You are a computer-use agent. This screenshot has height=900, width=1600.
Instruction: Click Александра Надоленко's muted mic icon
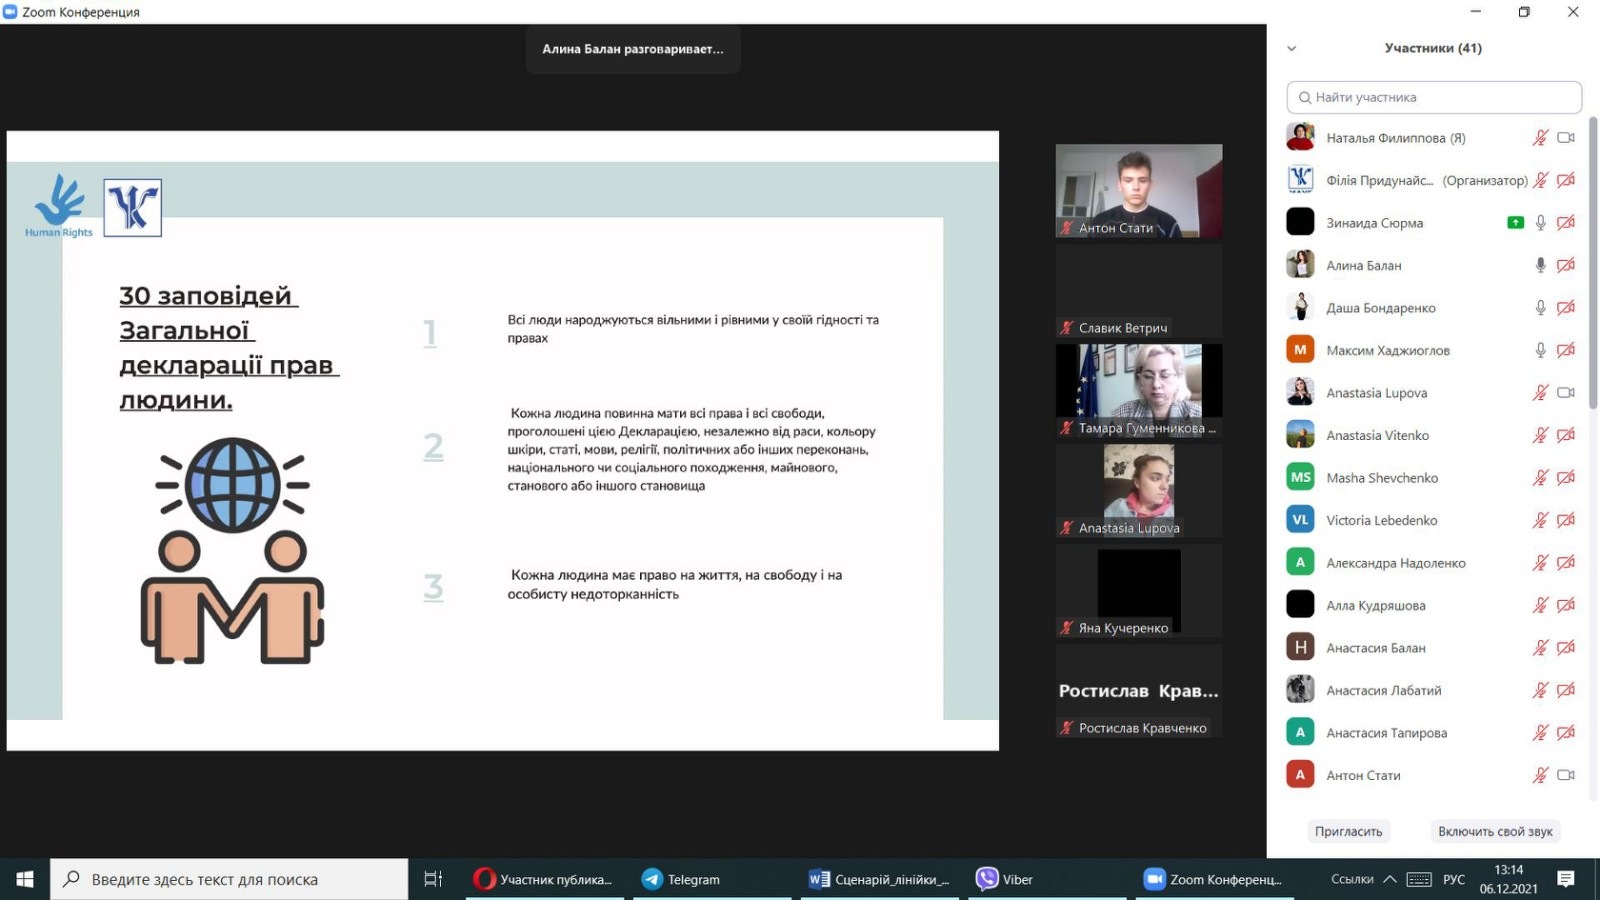[x=1541, y=563]
